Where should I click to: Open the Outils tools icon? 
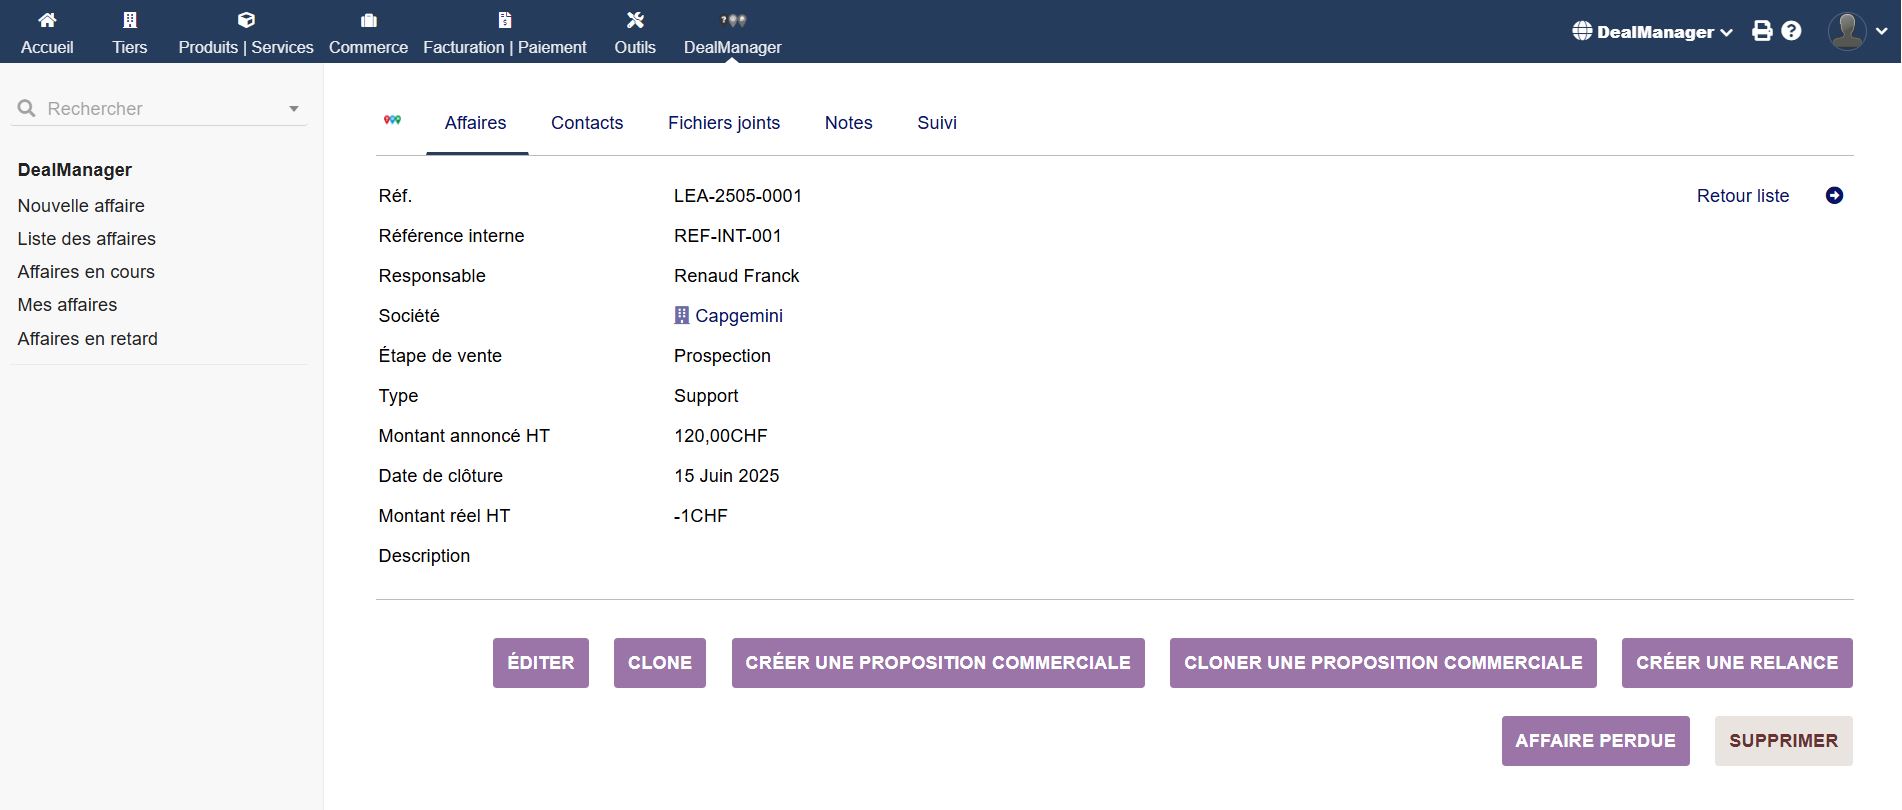635,20
